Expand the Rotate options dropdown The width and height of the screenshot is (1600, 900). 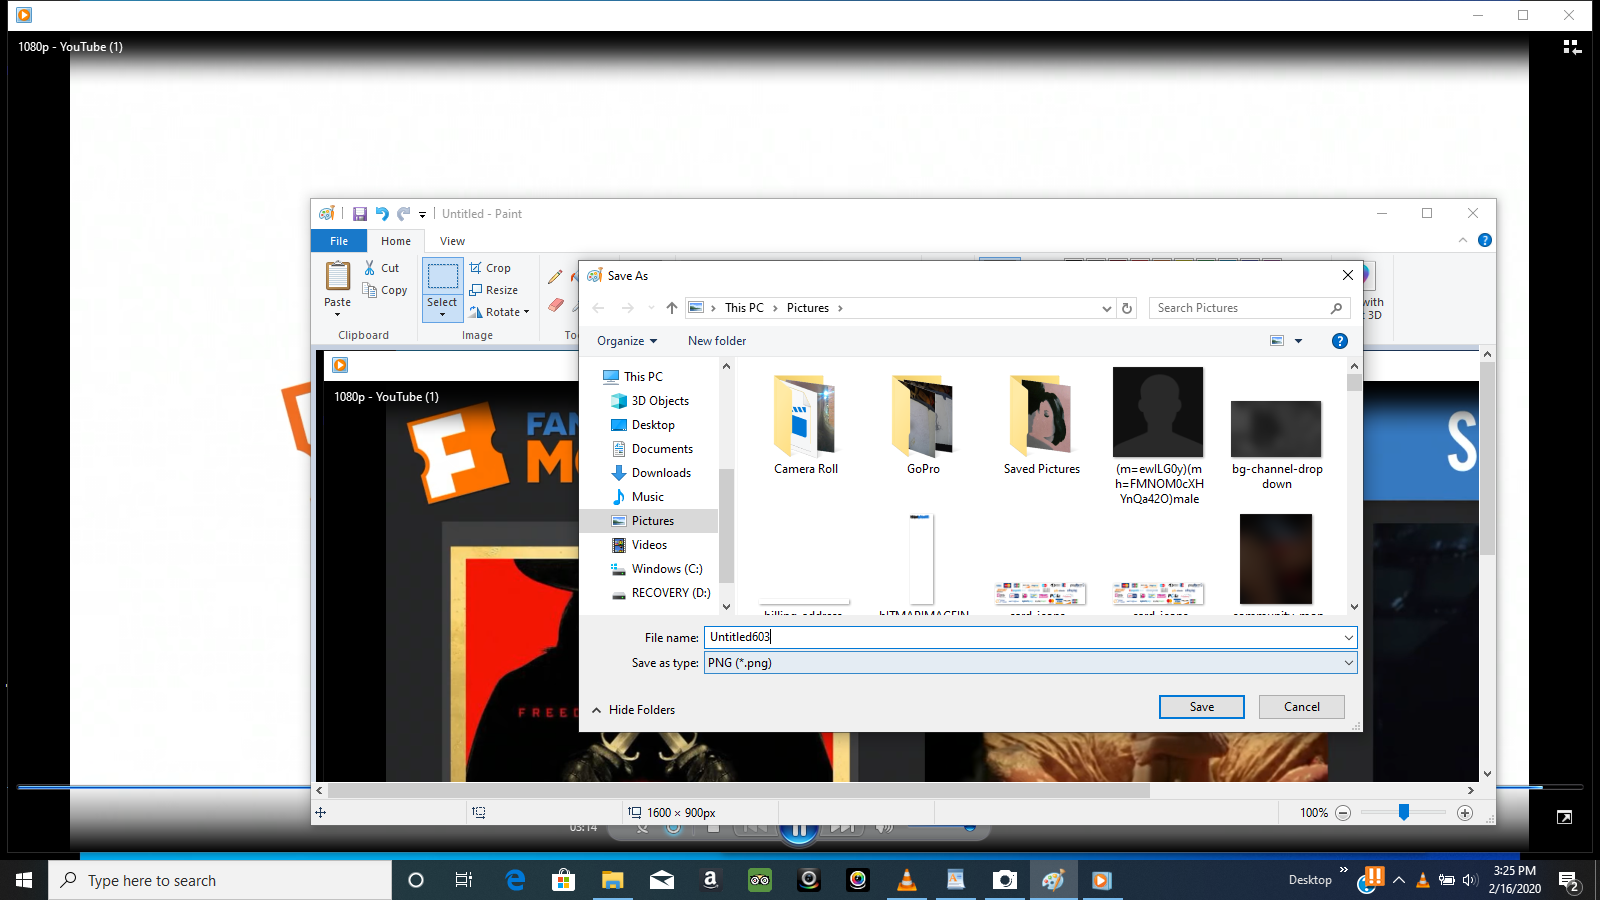coord(527,312)
